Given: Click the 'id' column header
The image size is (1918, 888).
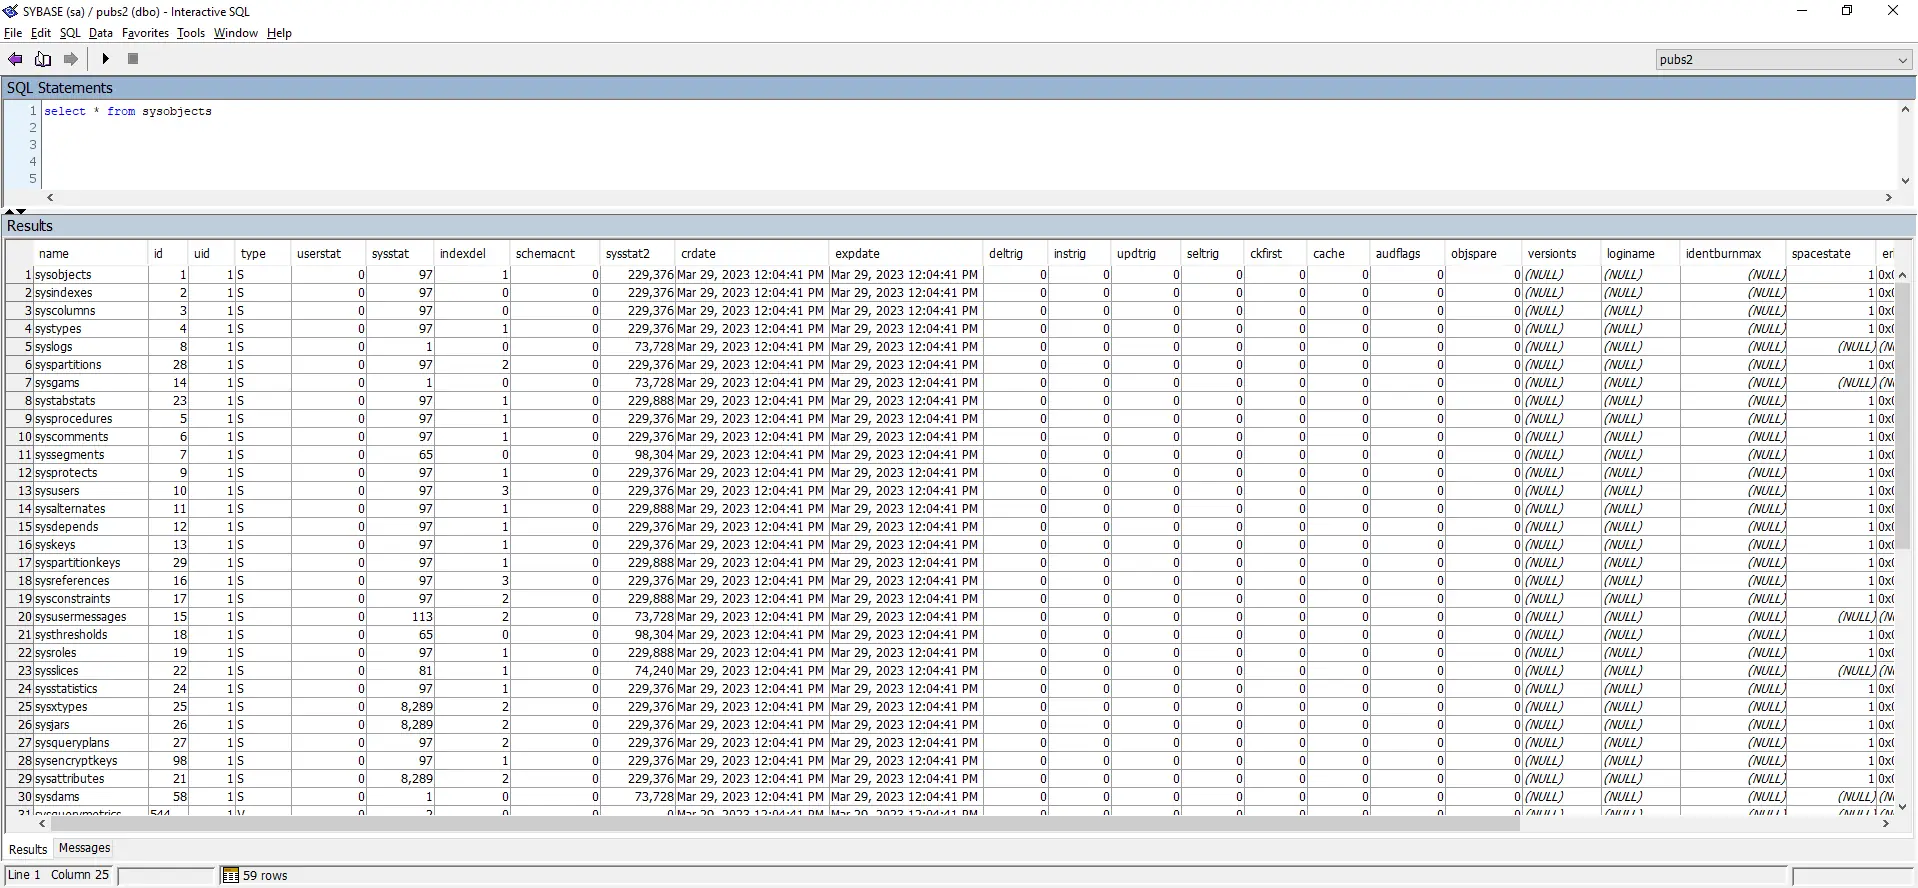Looking at the screenshot, I should tap(169, 254).
